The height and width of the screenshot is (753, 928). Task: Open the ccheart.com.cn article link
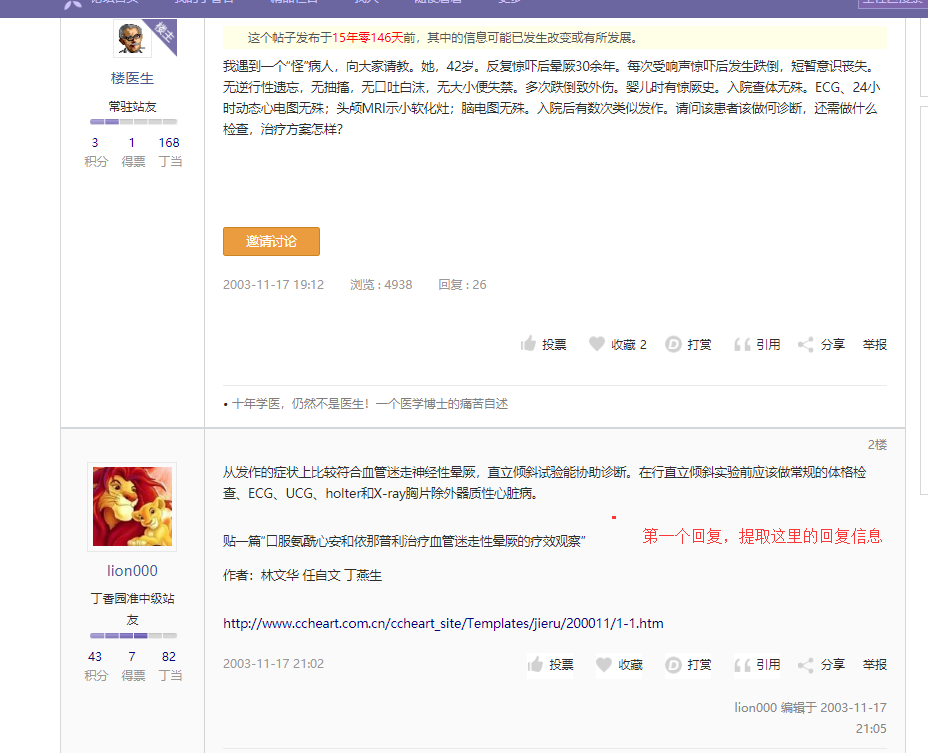(441, 622)
